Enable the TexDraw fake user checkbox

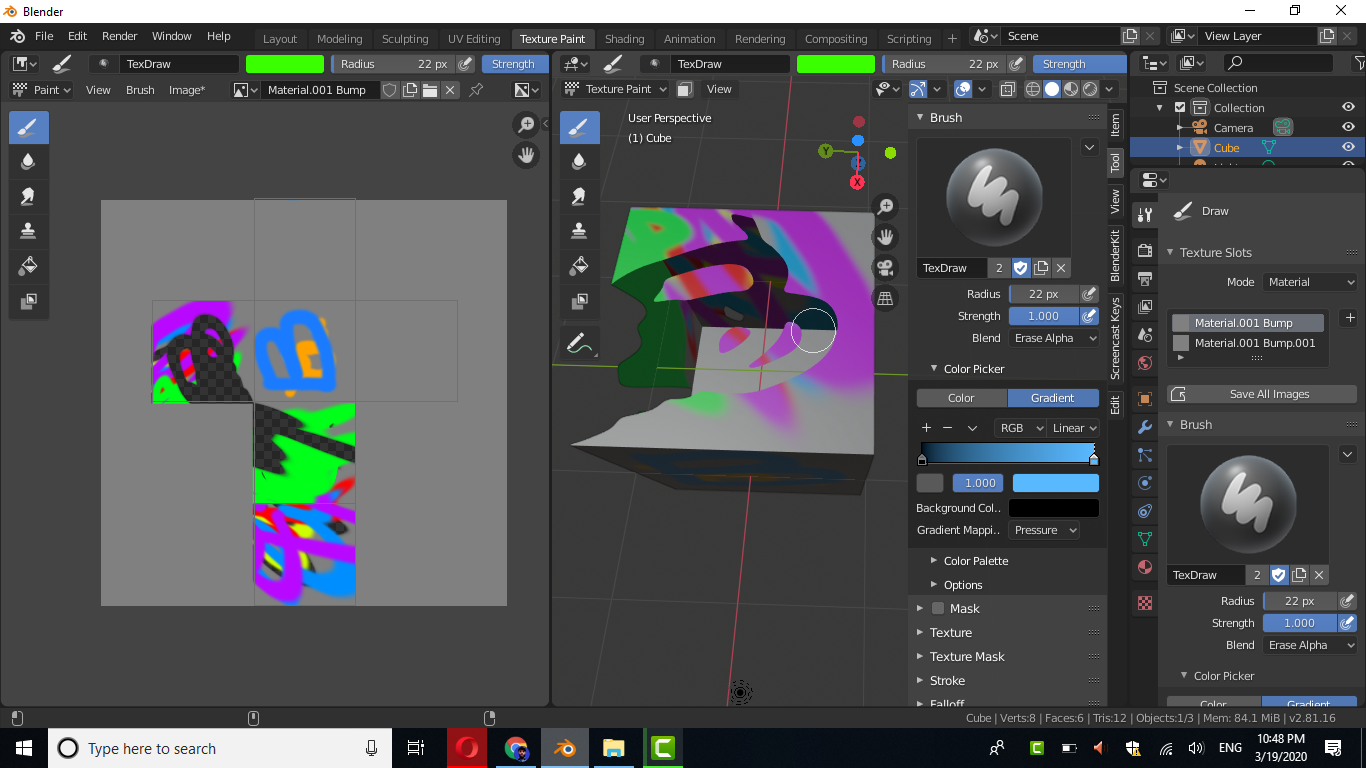coord(1021,268)
